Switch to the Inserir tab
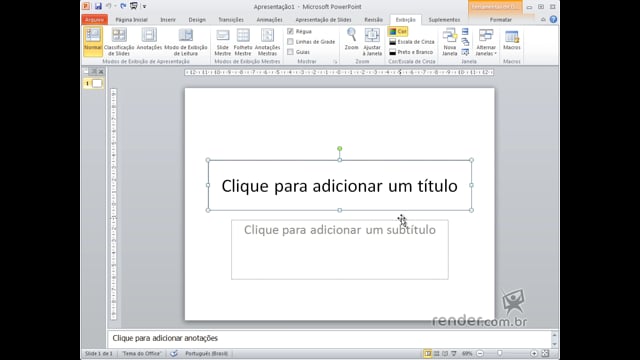Image resolution: width=640 pixels, height=360 pixels. 168,20
